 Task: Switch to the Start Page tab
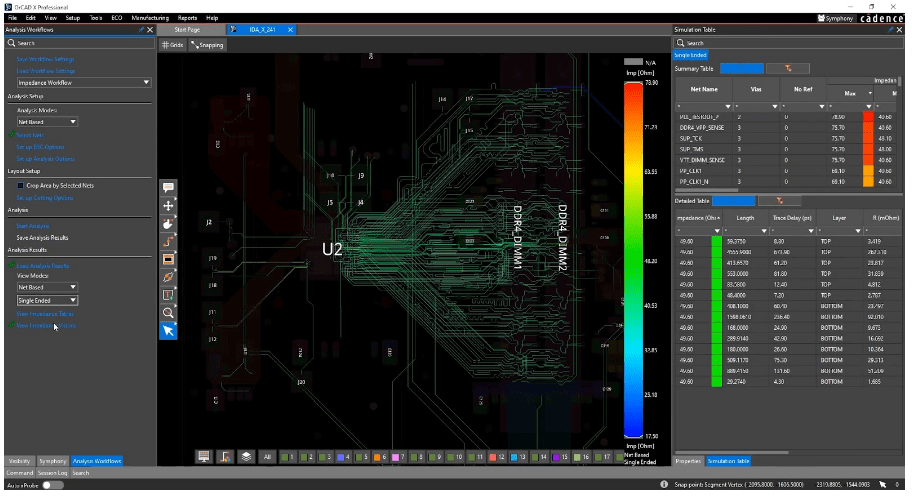[x=187, y=30]
